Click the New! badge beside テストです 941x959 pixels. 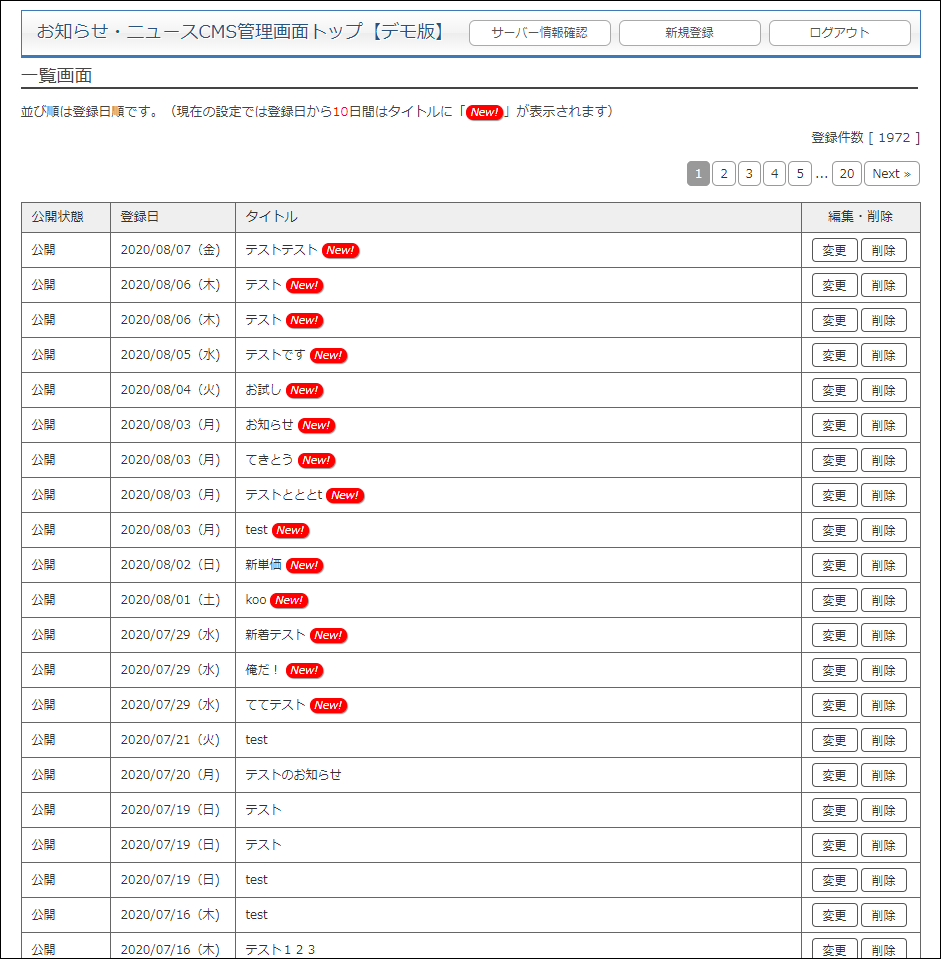[328, 355]
